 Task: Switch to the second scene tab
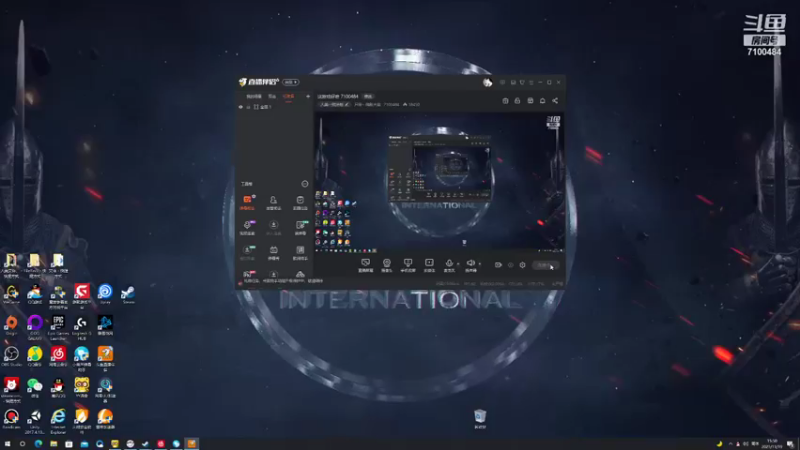pyautogui.click(x=272, y=96)
